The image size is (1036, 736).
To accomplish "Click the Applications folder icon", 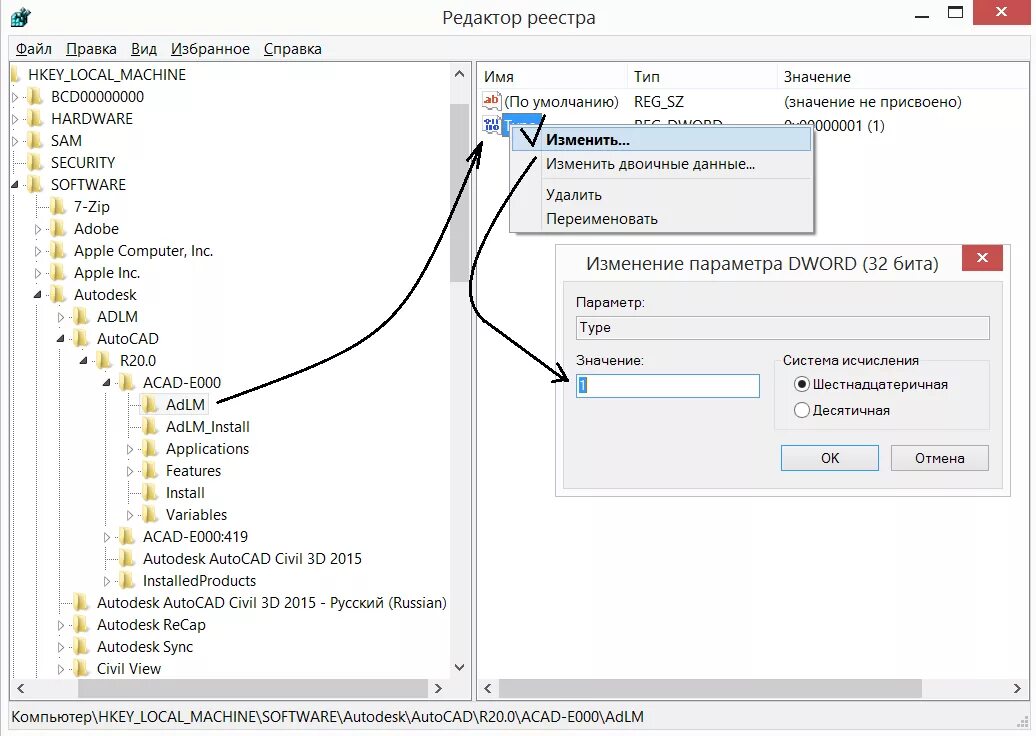I will (x=151, y=449).
